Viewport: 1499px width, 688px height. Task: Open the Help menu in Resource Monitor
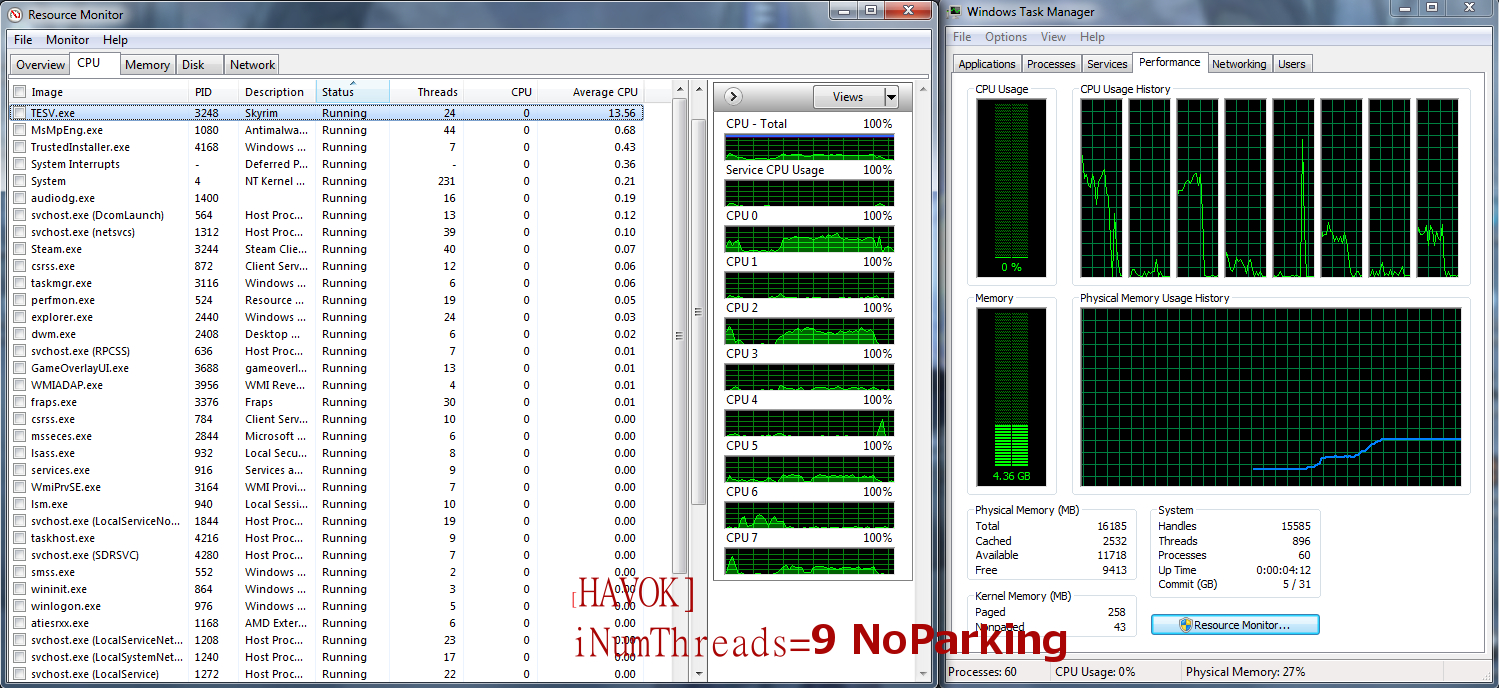coord(115,40)
